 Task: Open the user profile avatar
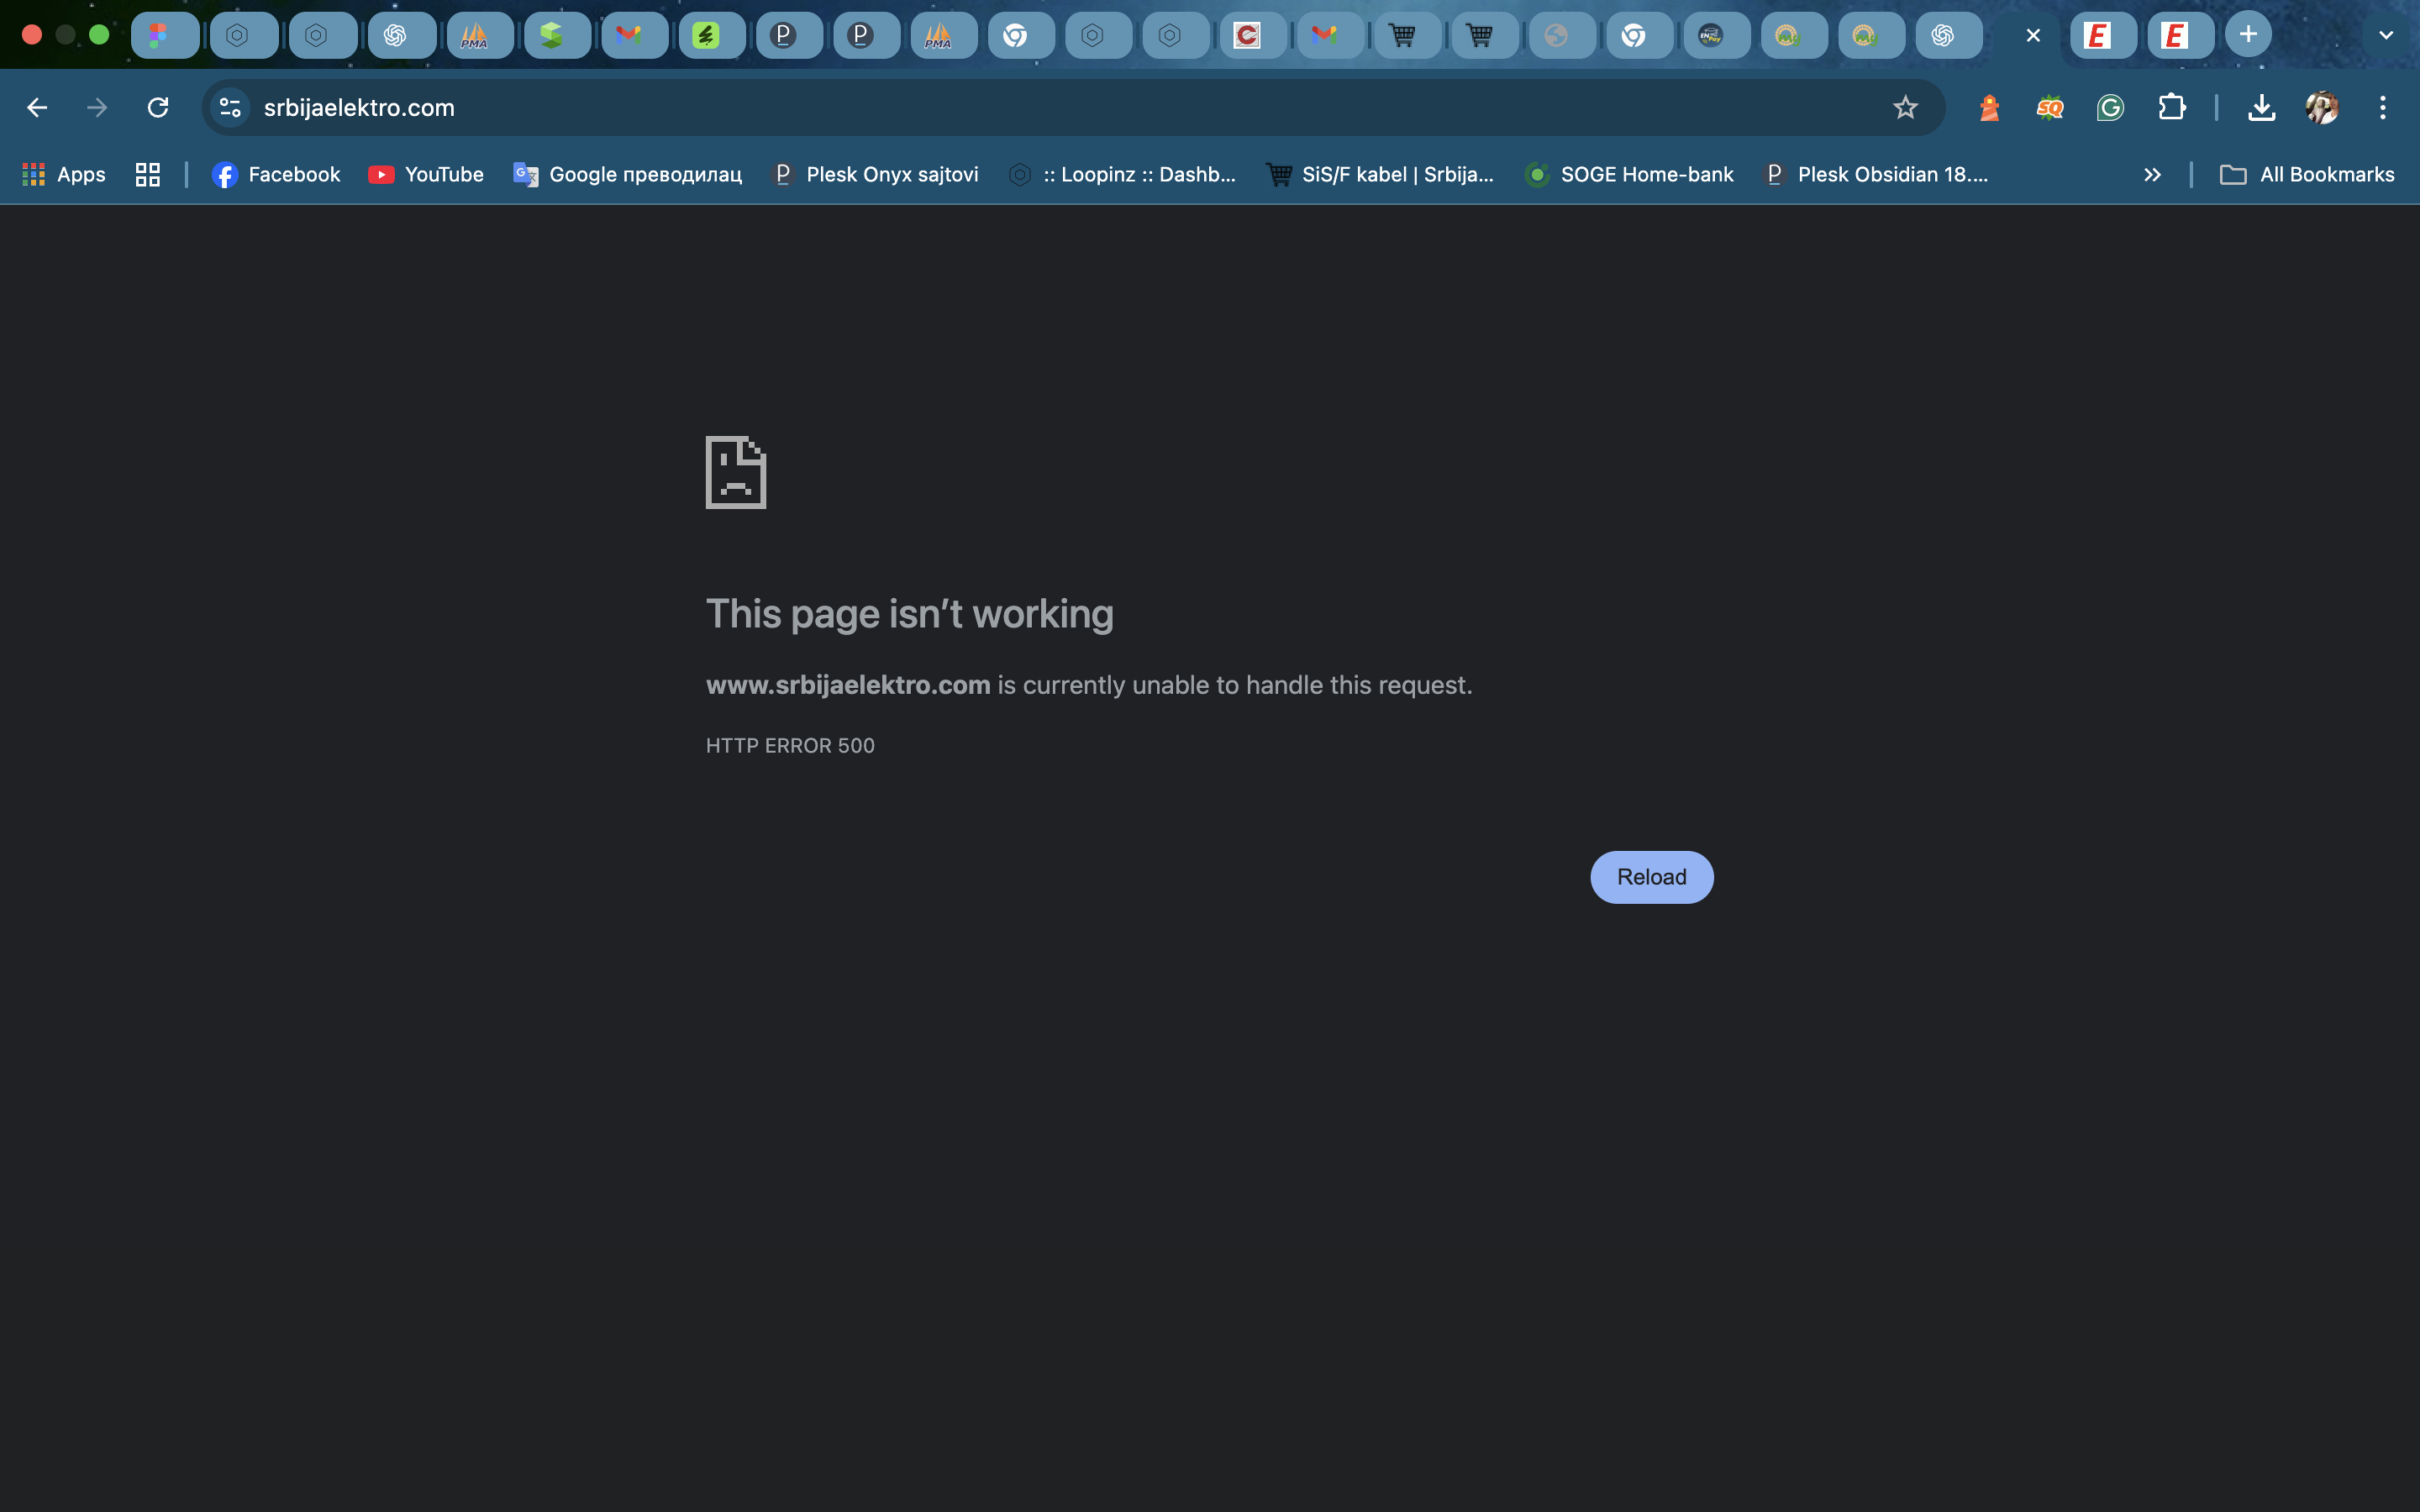(2322, 107)
